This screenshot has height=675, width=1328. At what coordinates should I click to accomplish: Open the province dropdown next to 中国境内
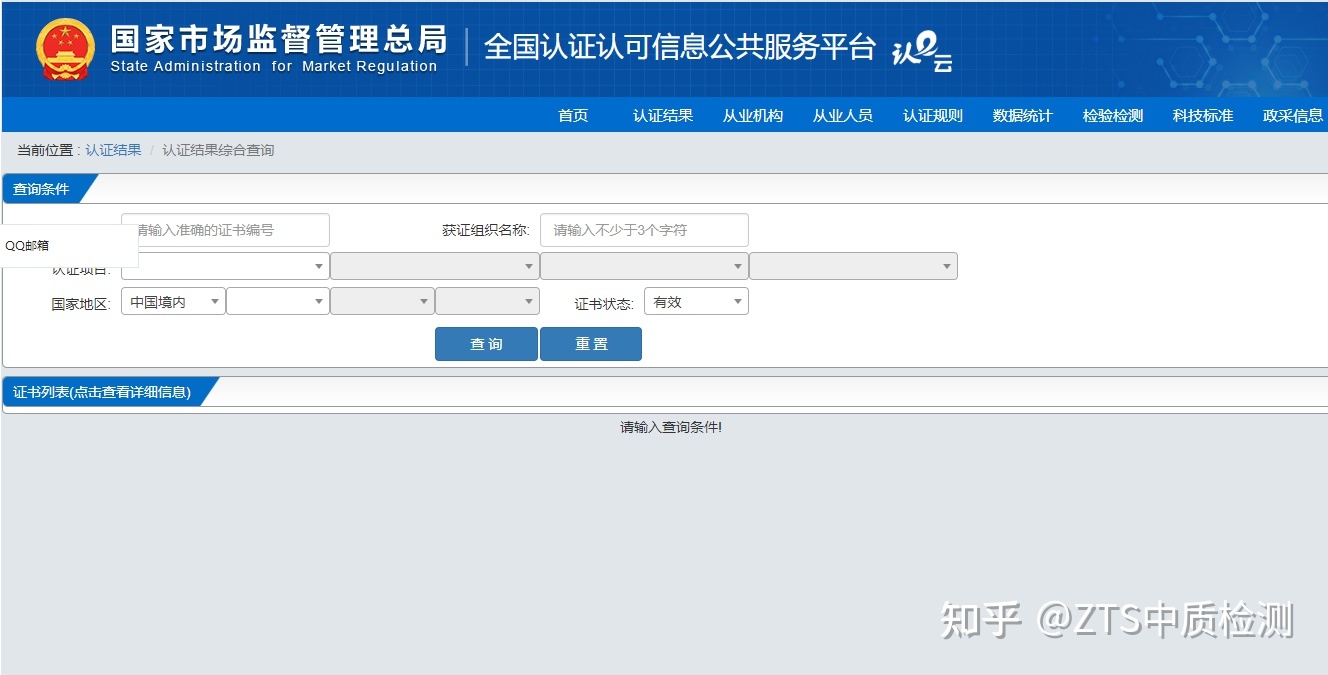click(278, 301)
